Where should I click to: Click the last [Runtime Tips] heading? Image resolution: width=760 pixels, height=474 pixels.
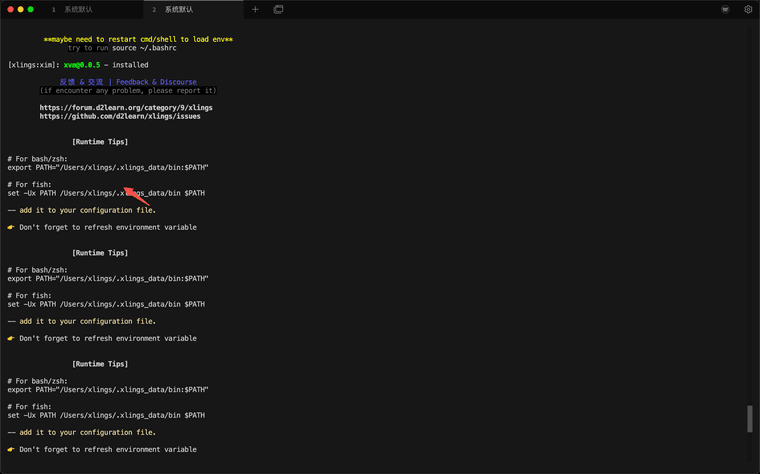pyautogui.click(x=100, y=364)
